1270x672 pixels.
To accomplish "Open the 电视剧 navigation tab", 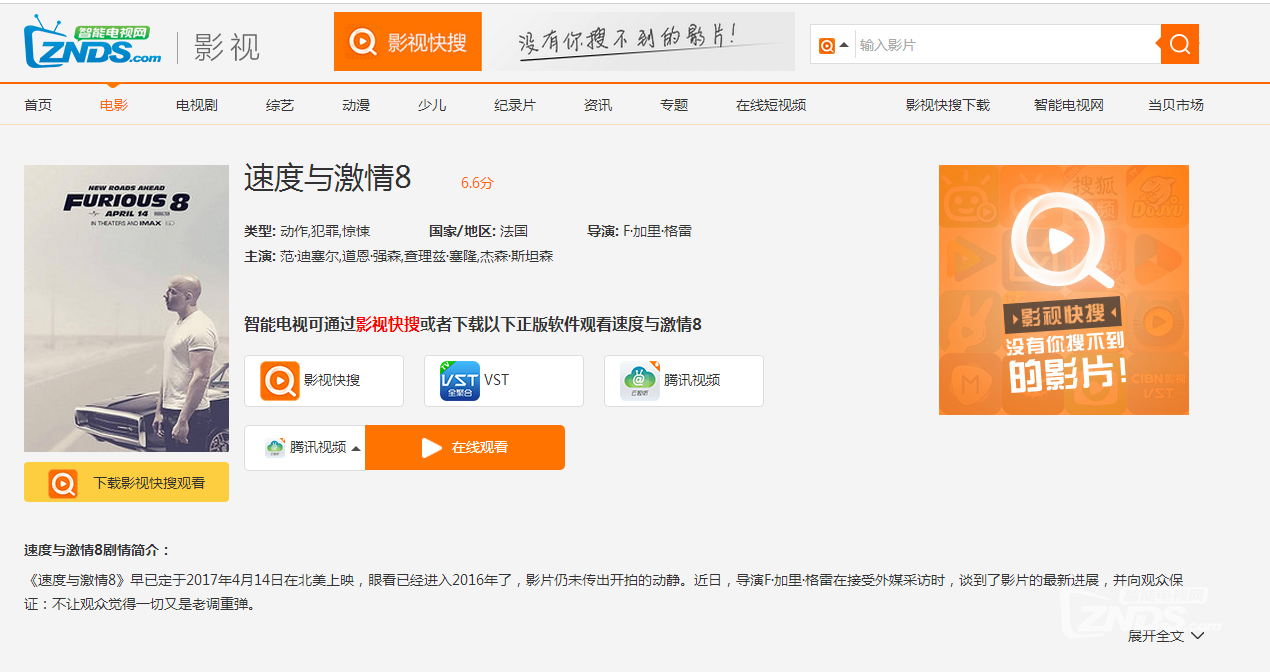I will coord(197,105).
